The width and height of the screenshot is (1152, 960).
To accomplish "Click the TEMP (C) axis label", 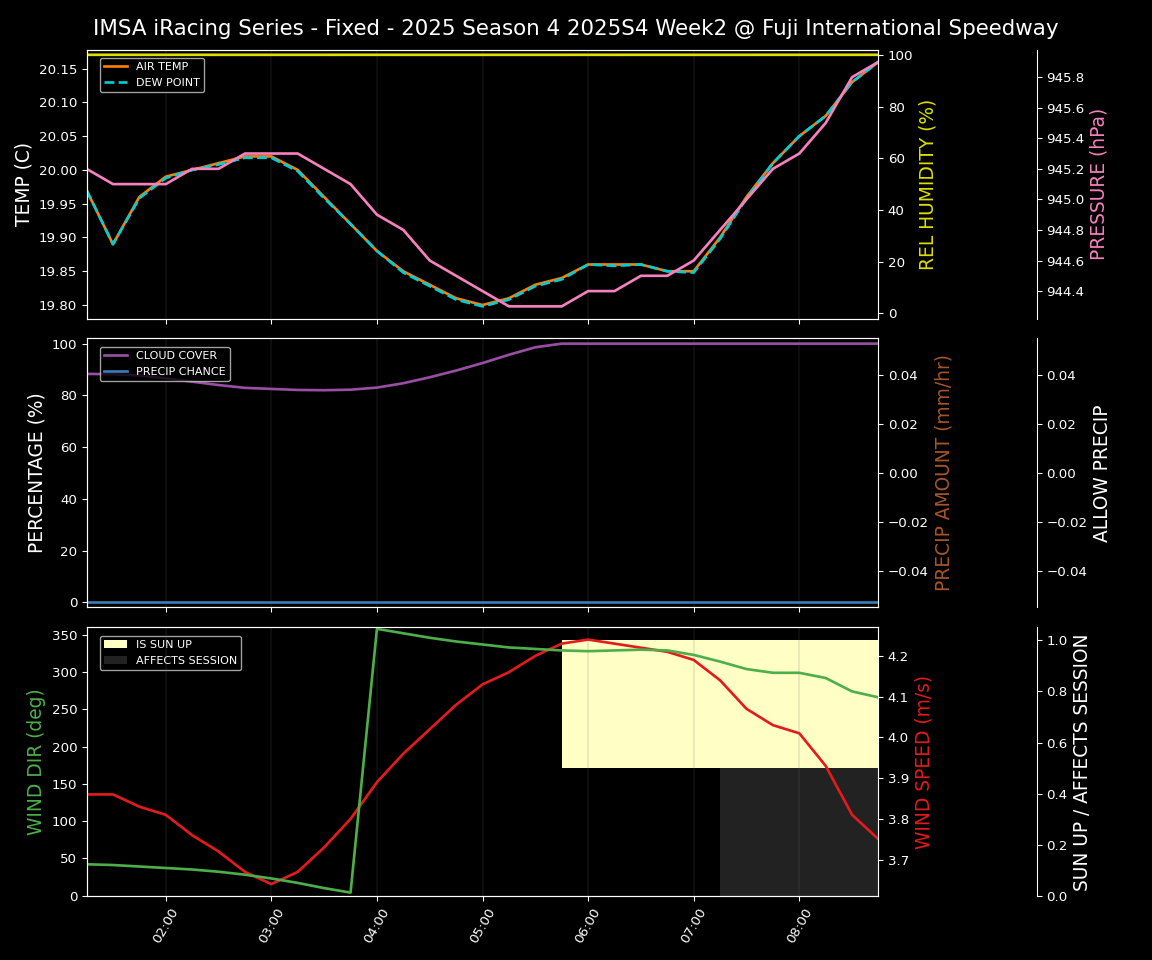I will coord(24,185).
